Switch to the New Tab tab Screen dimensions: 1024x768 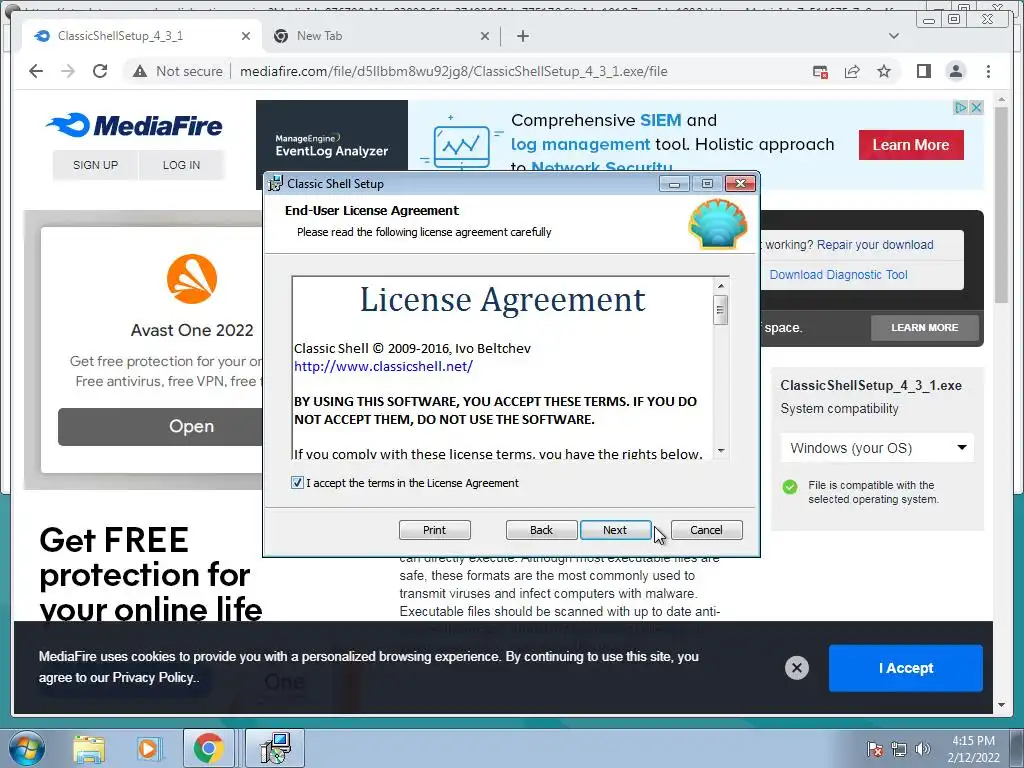point(382,36)
